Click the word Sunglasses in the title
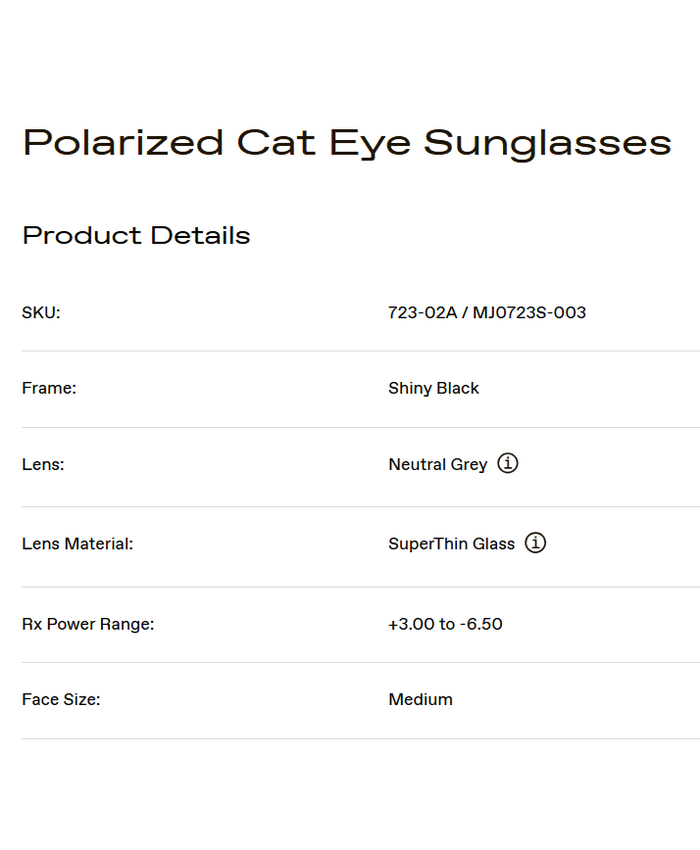The width and height of the screenshot is (700, 850). [547, 143]
